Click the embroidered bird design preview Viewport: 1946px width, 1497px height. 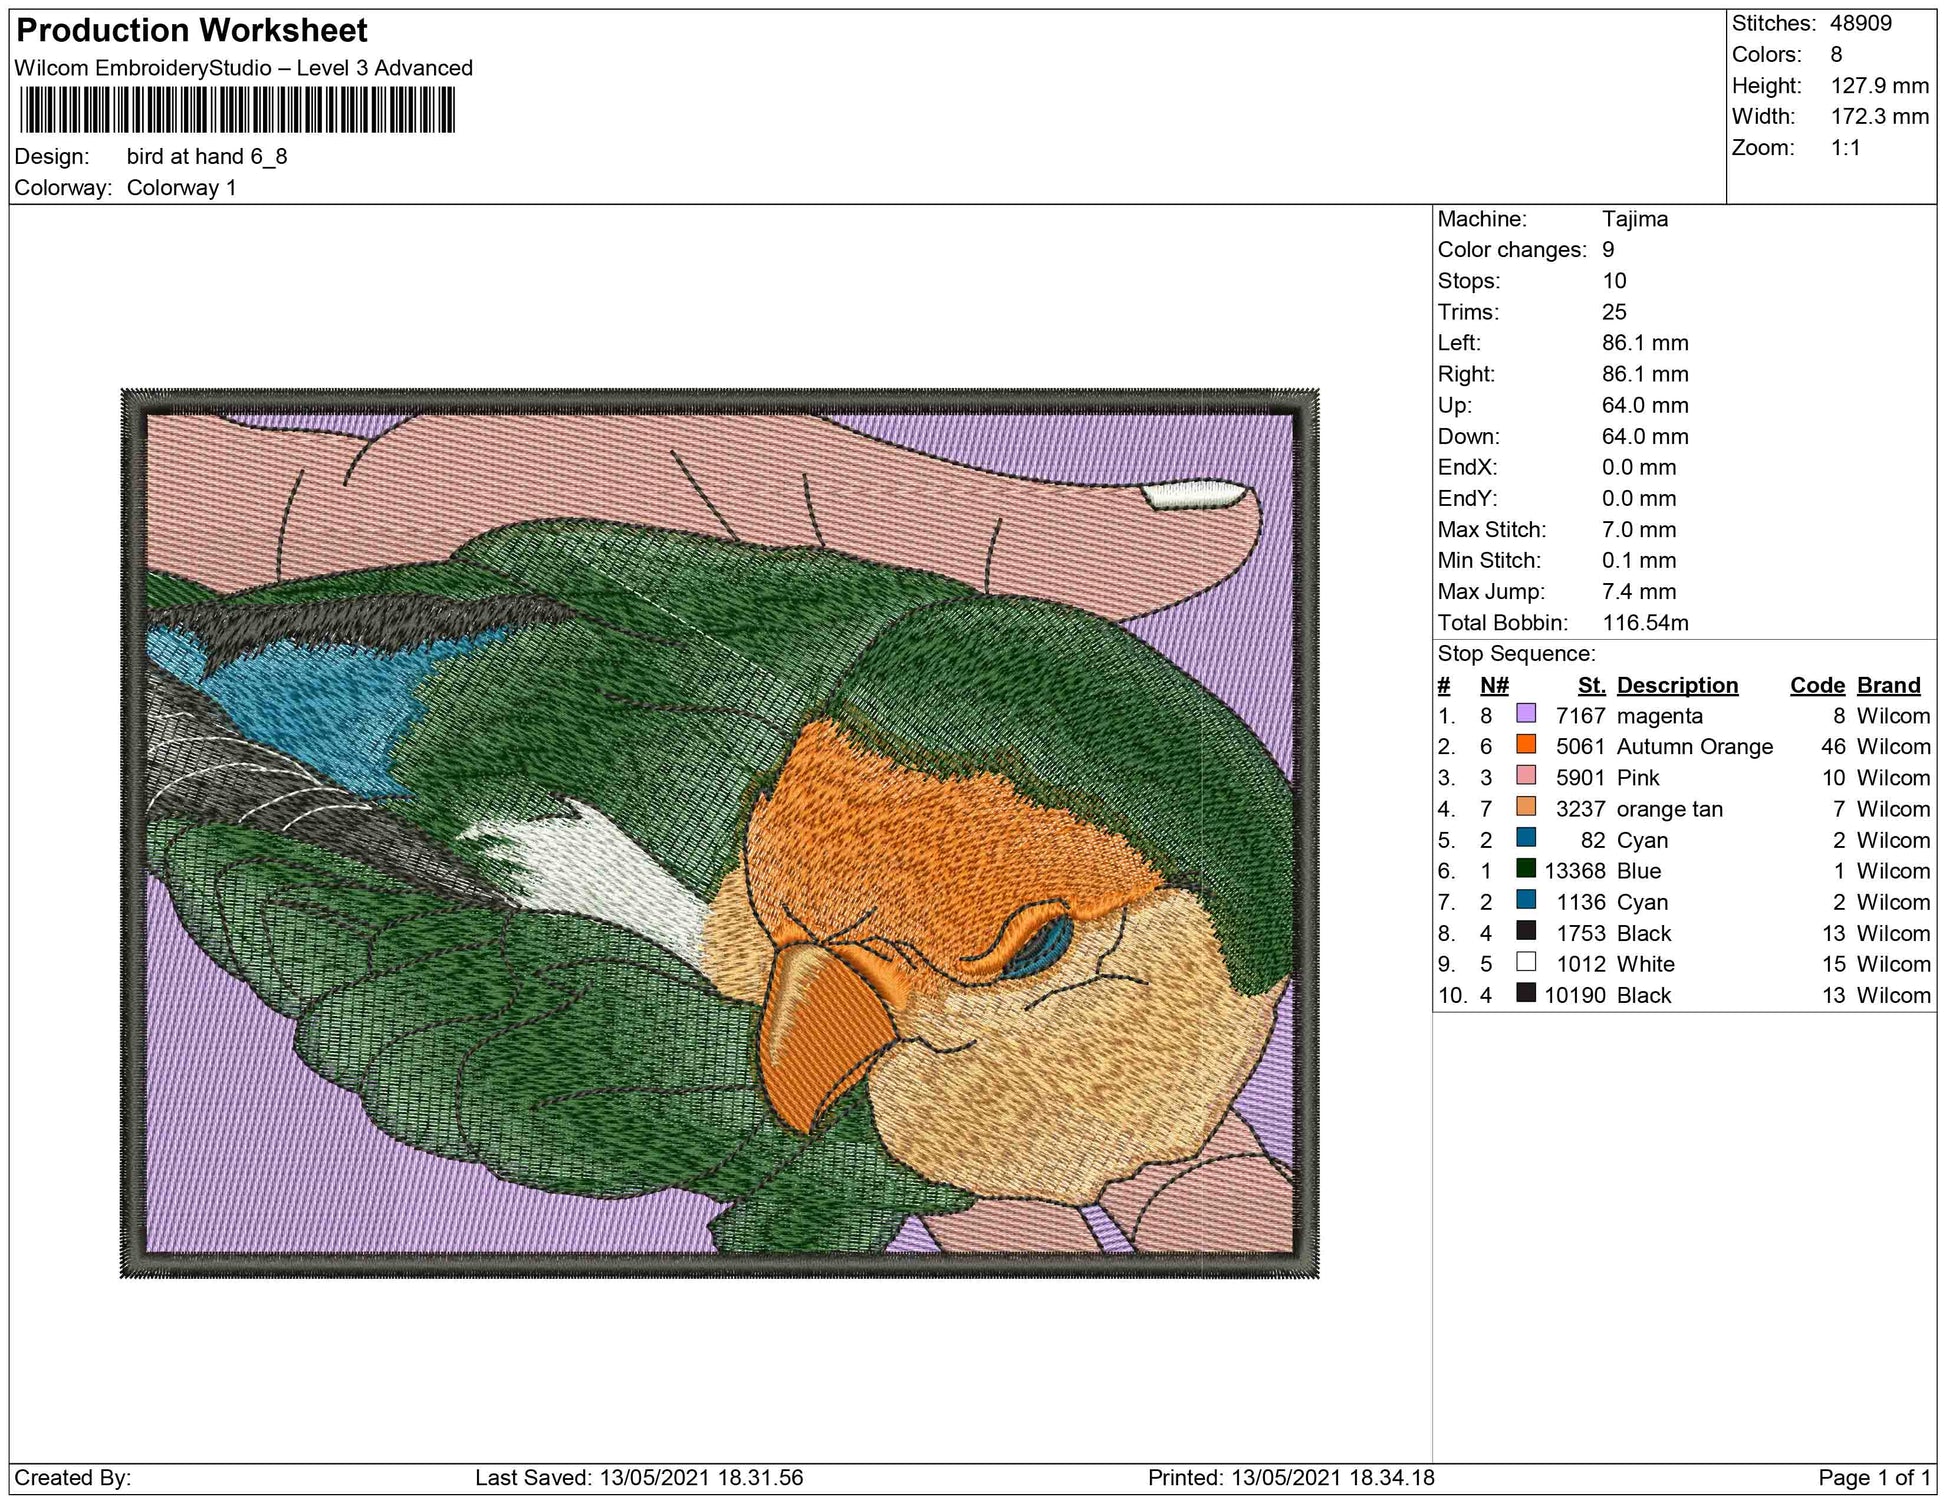(719, 833)
